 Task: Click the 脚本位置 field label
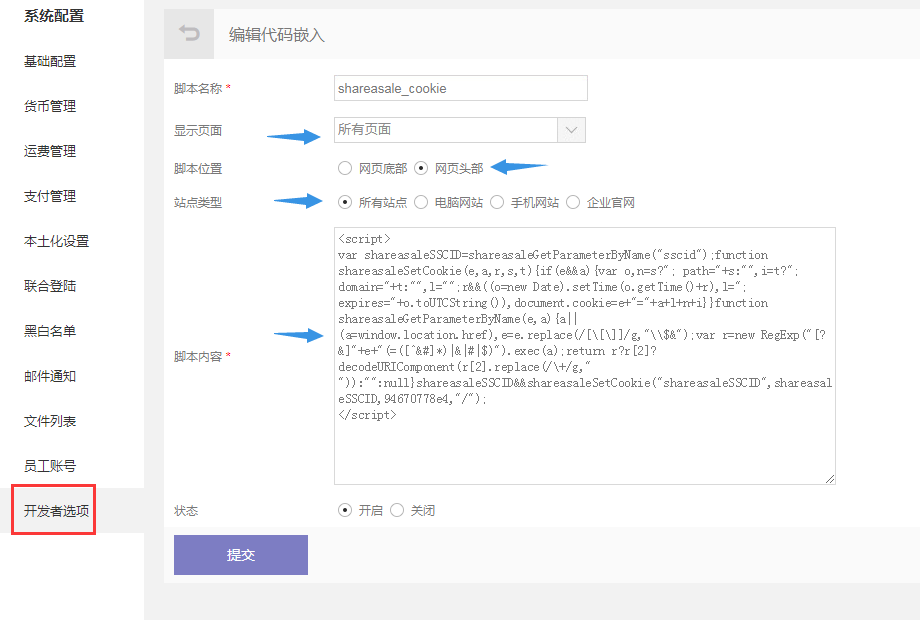pyautogui.click(x=198, y=169)
